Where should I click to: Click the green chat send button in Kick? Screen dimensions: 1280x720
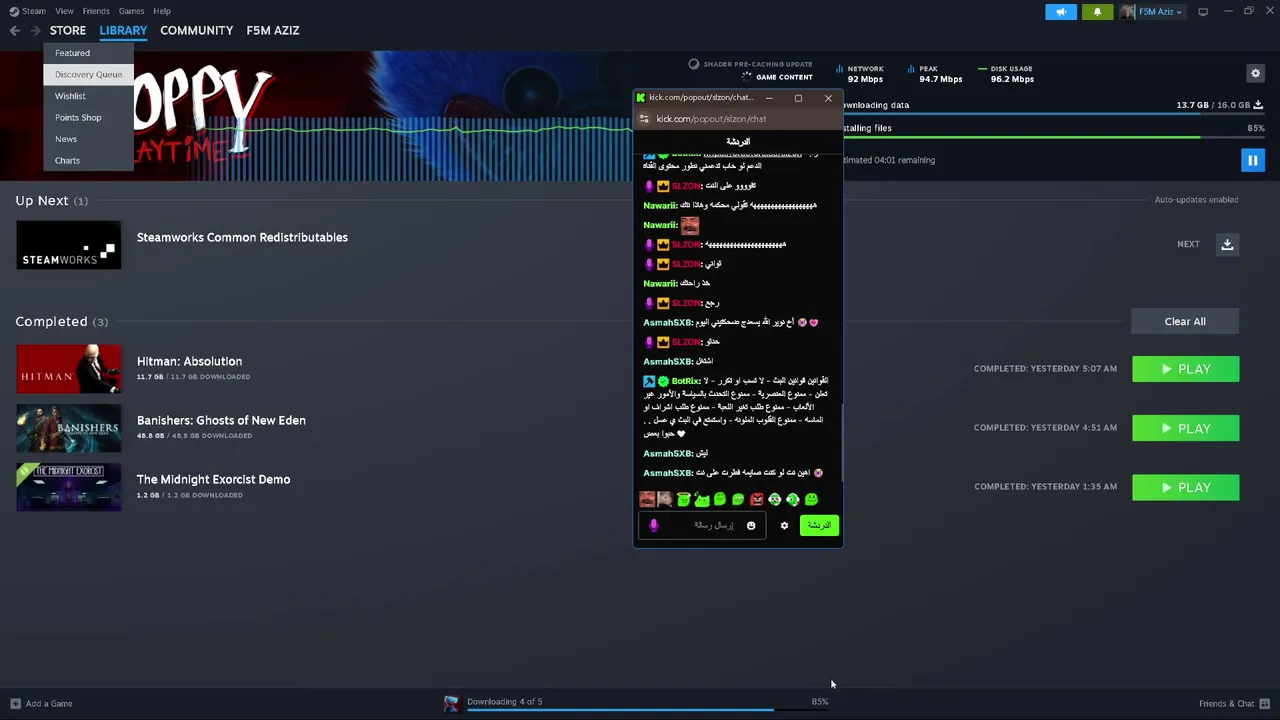(819, 525)
